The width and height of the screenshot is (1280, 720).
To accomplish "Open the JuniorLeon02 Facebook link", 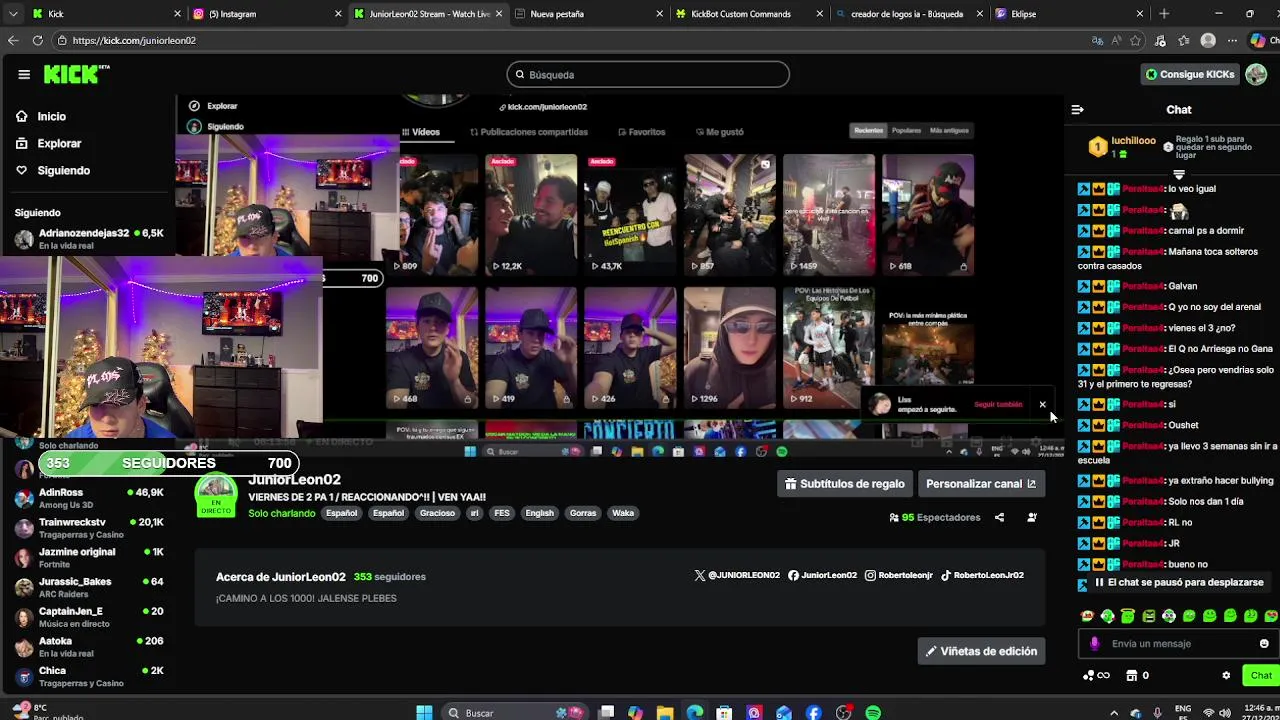I will click(822, 575).
